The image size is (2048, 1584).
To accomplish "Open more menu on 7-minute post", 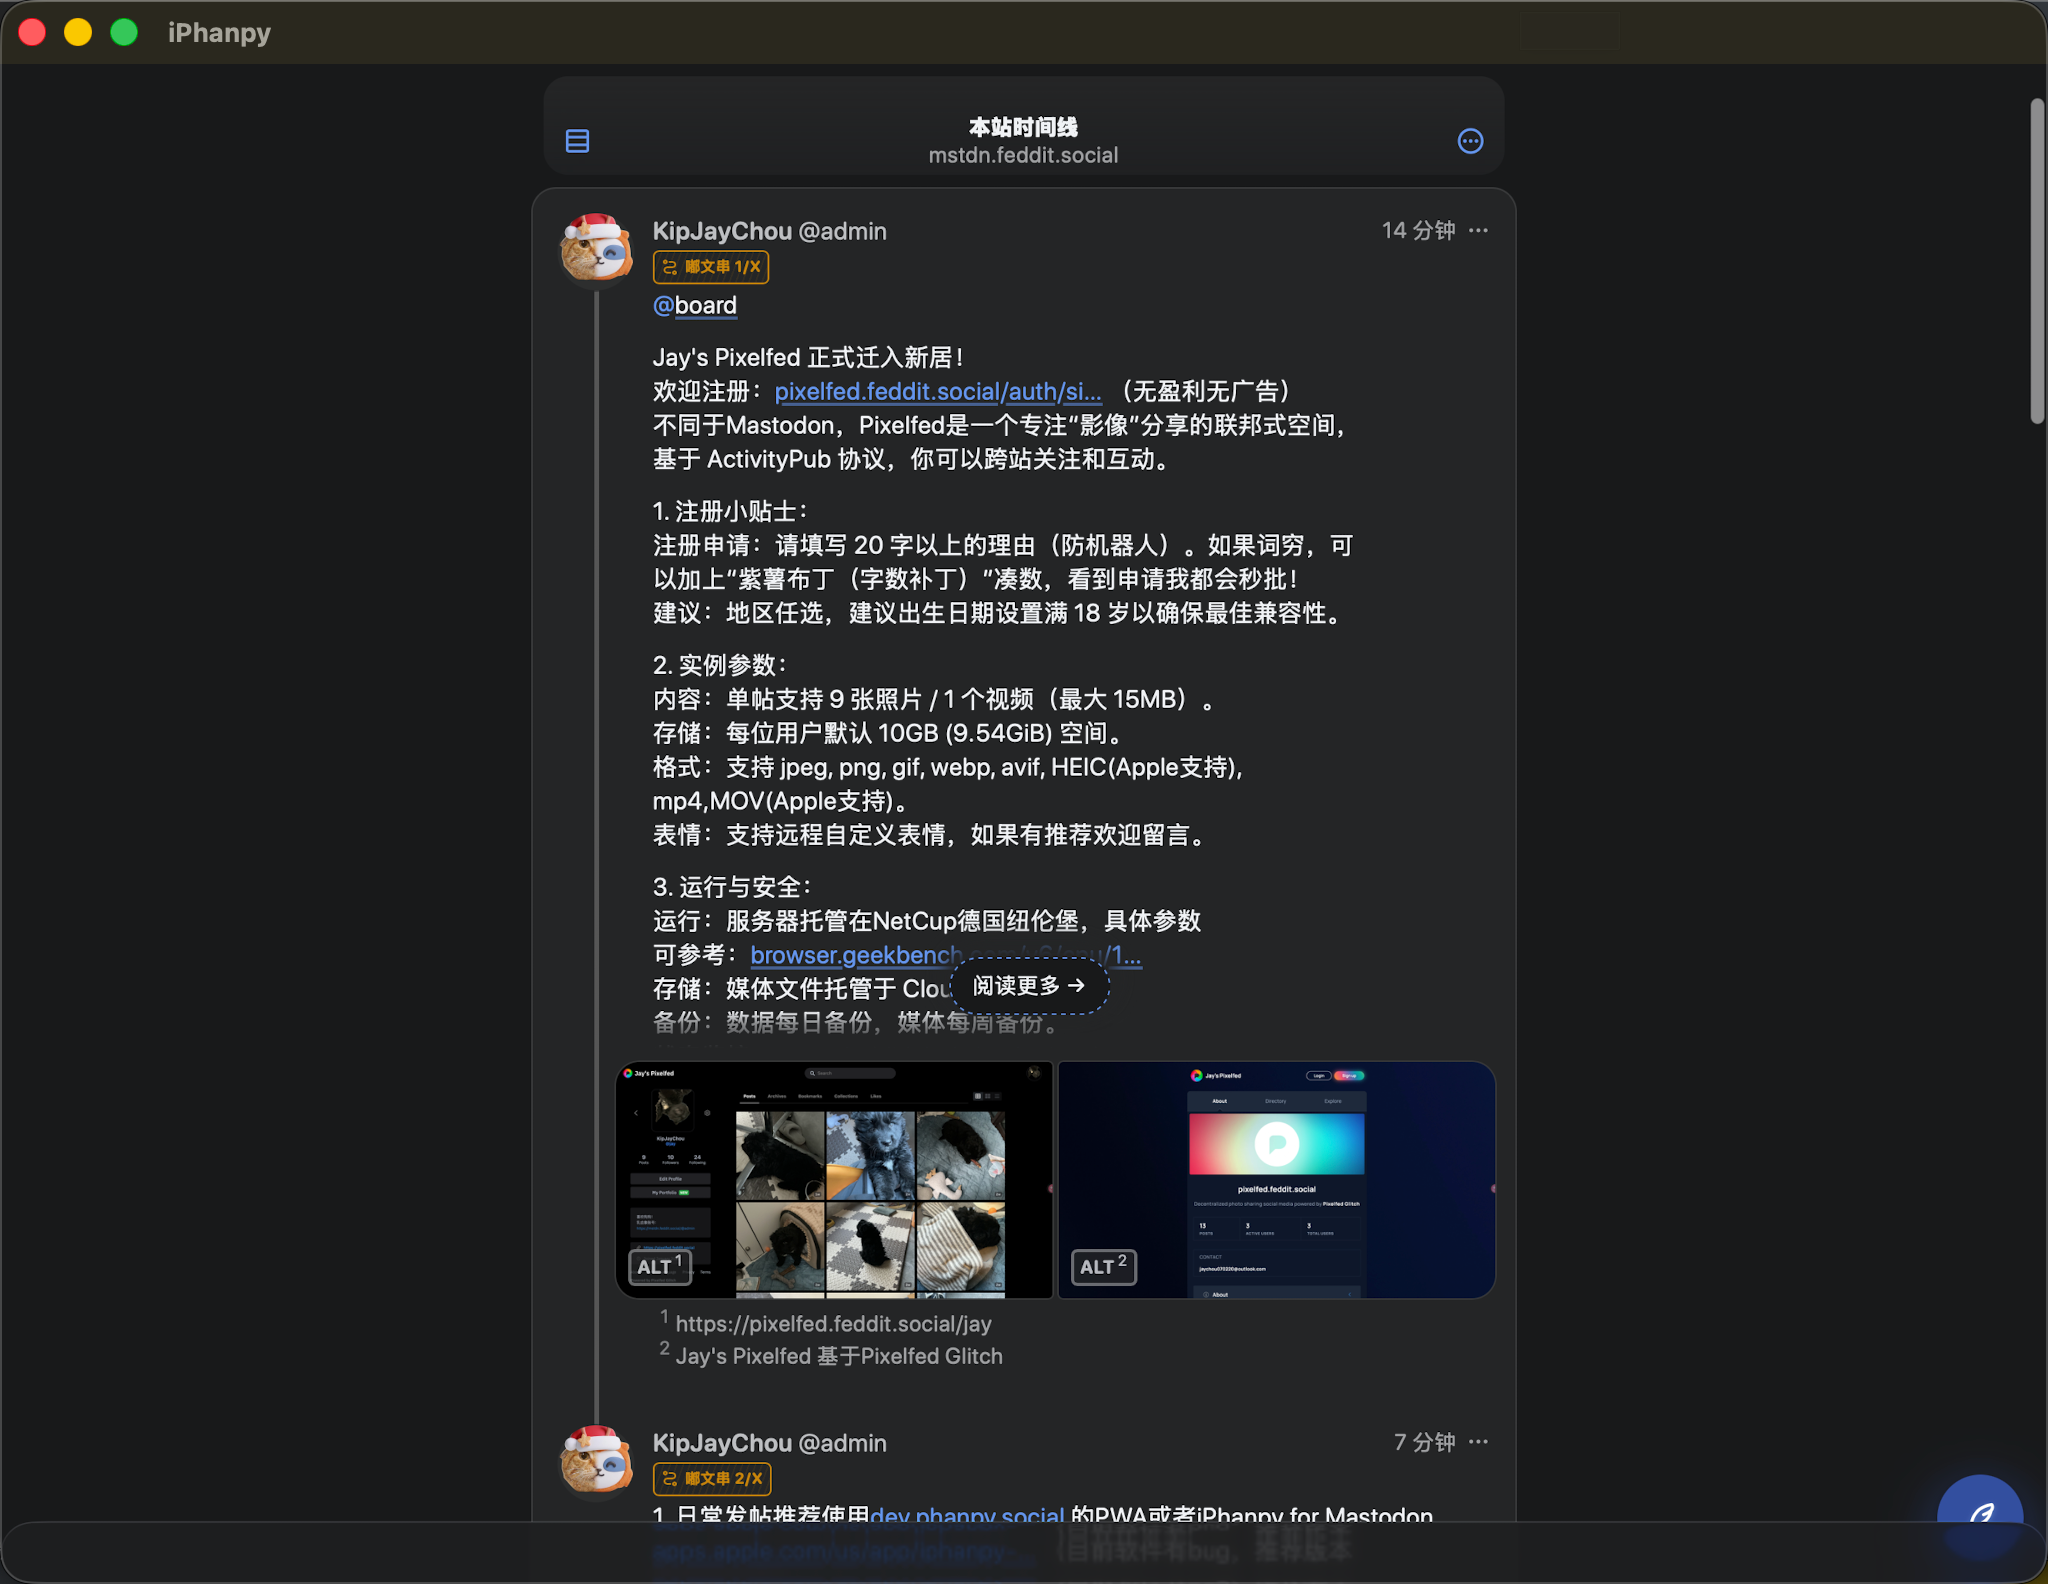I will 1478,1442.
